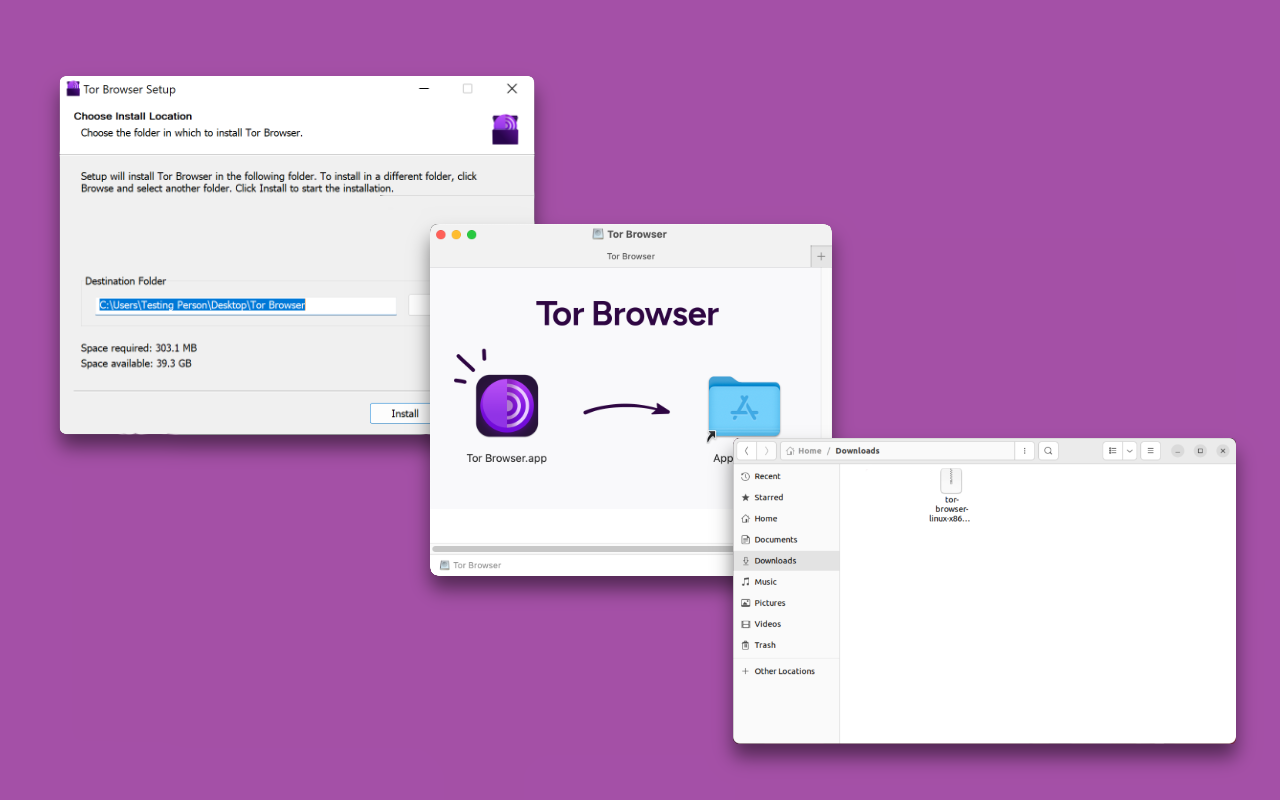The image size is (1280, 800).
Task: Click the Install button in Tor Browser Setup
Action: click(404, 413)
